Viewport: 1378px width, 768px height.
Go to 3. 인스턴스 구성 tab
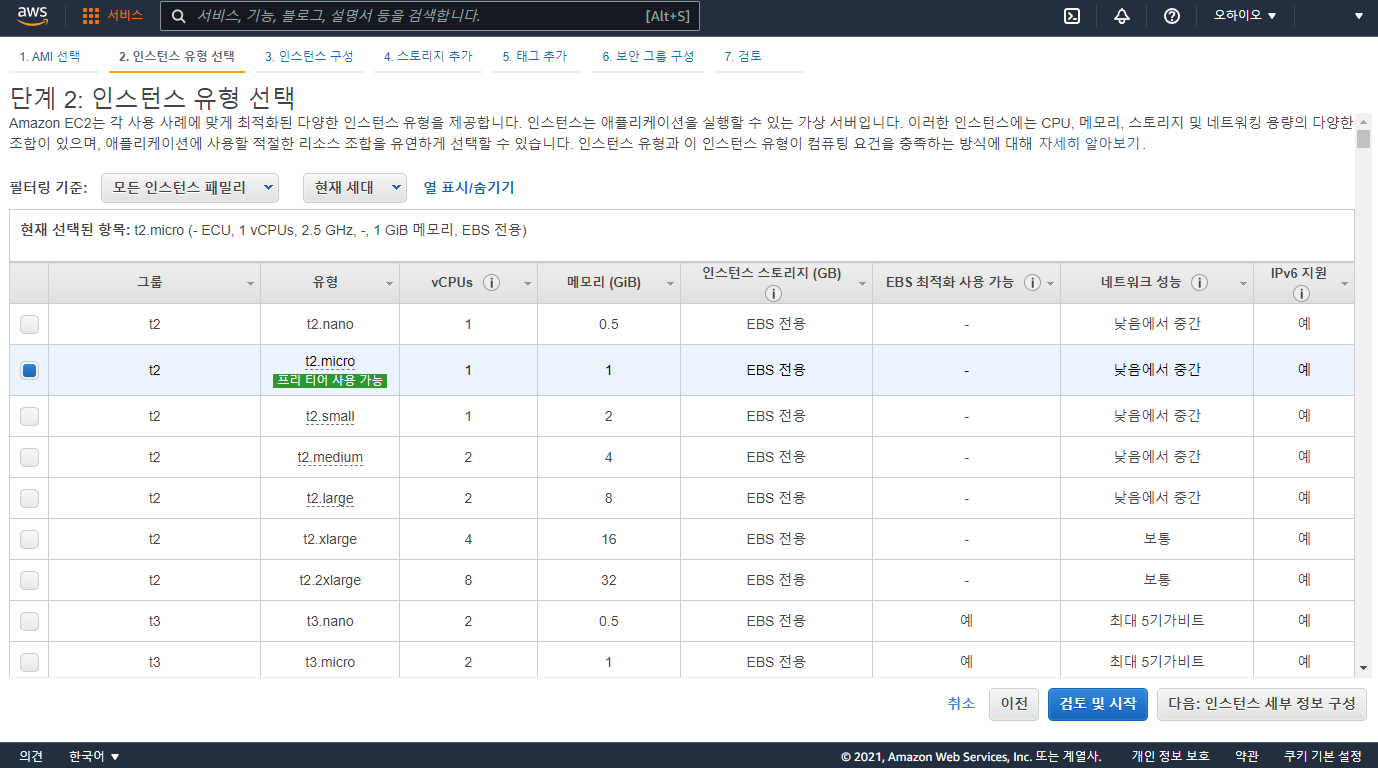coord(309,57)
